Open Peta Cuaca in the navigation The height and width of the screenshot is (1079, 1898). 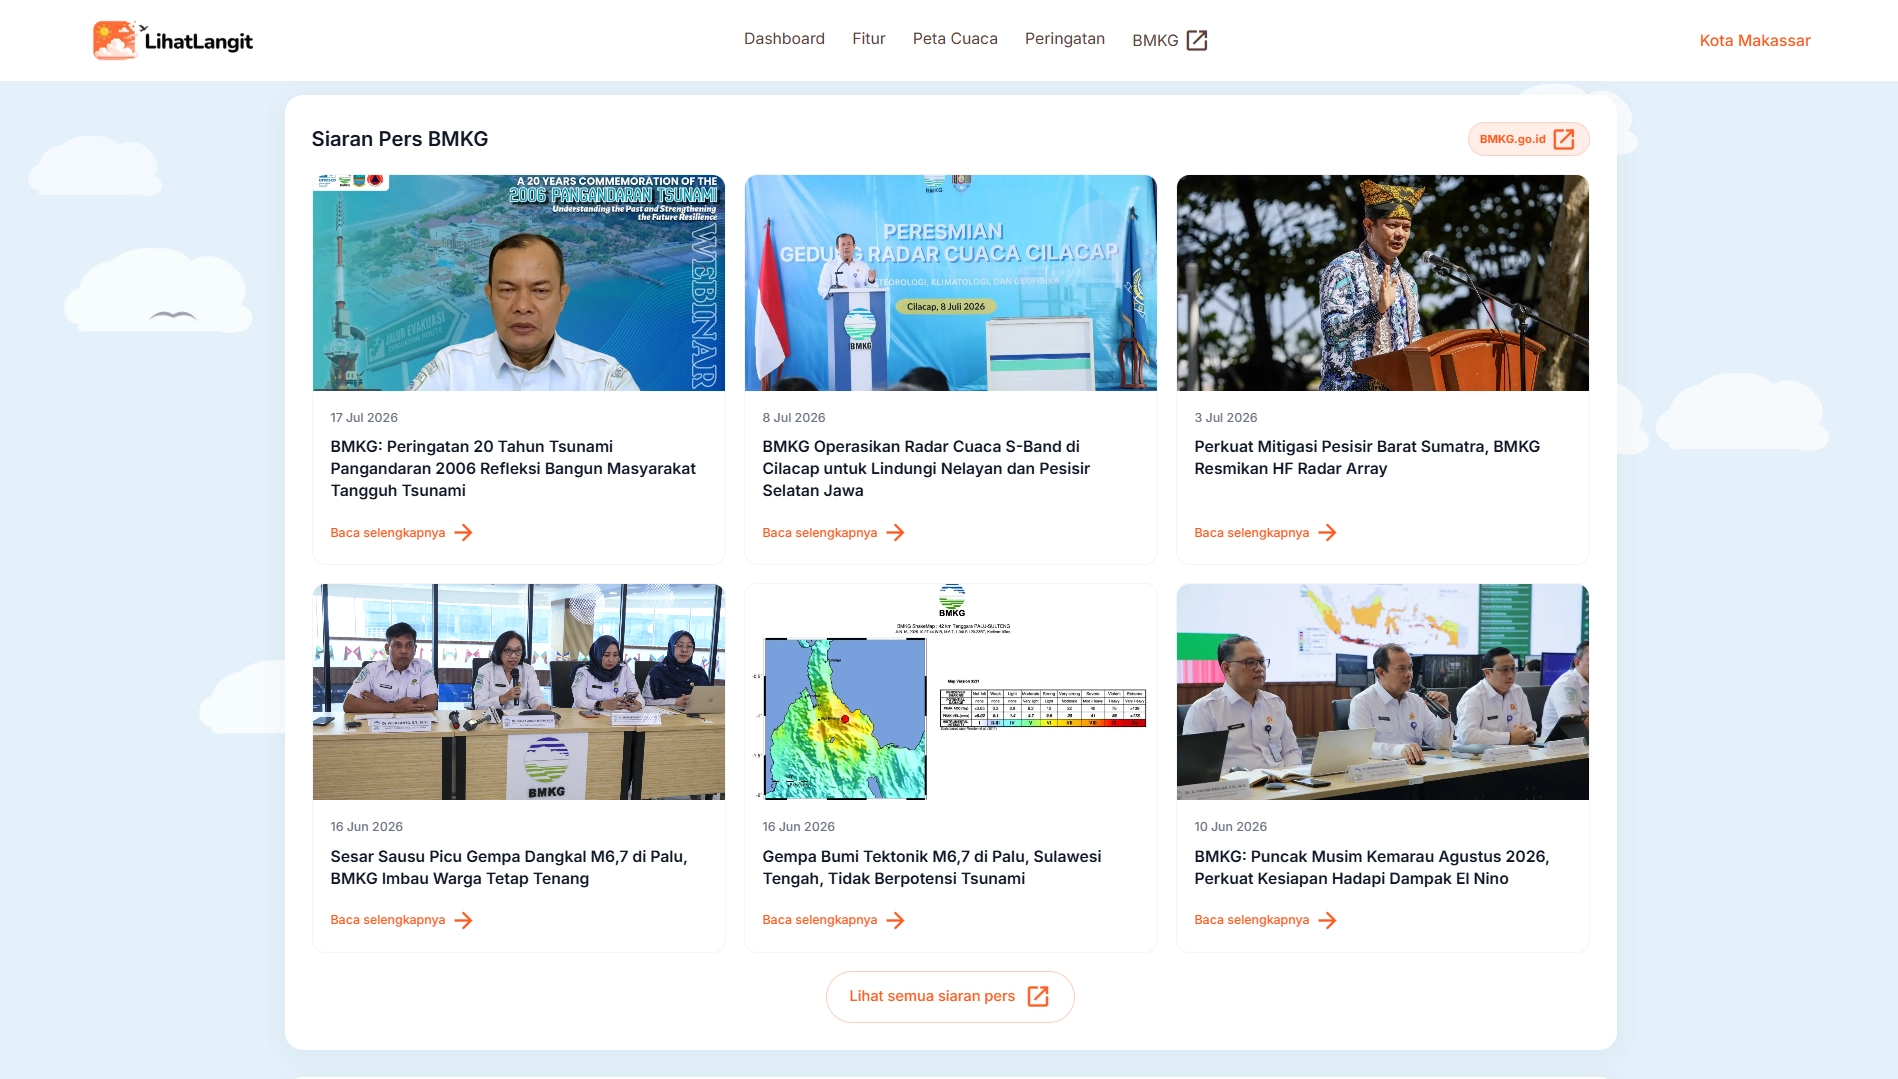(955, 39)
